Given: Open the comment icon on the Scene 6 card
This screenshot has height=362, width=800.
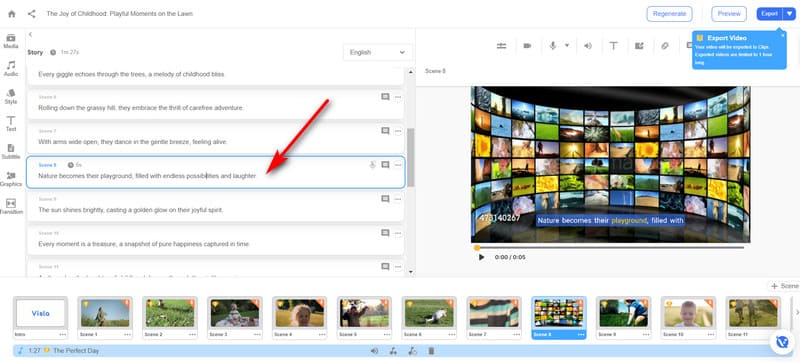Looking at the screenshot, I should point(385,97).
